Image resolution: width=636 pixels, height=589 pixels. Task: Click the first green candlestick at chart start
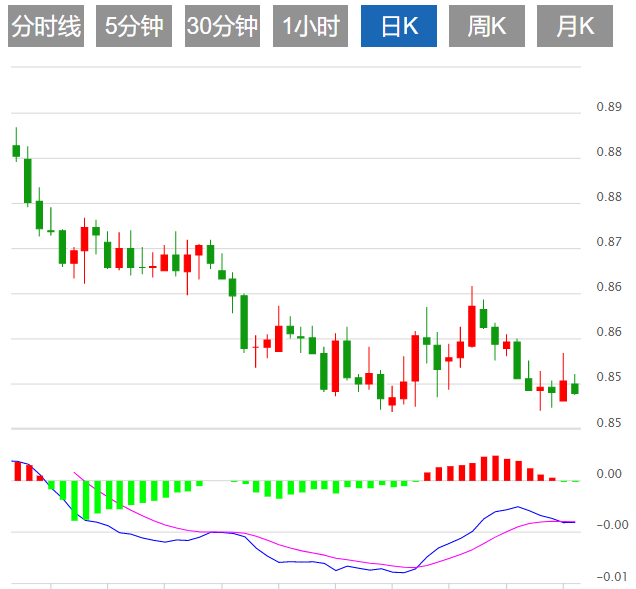pos(16,150)
